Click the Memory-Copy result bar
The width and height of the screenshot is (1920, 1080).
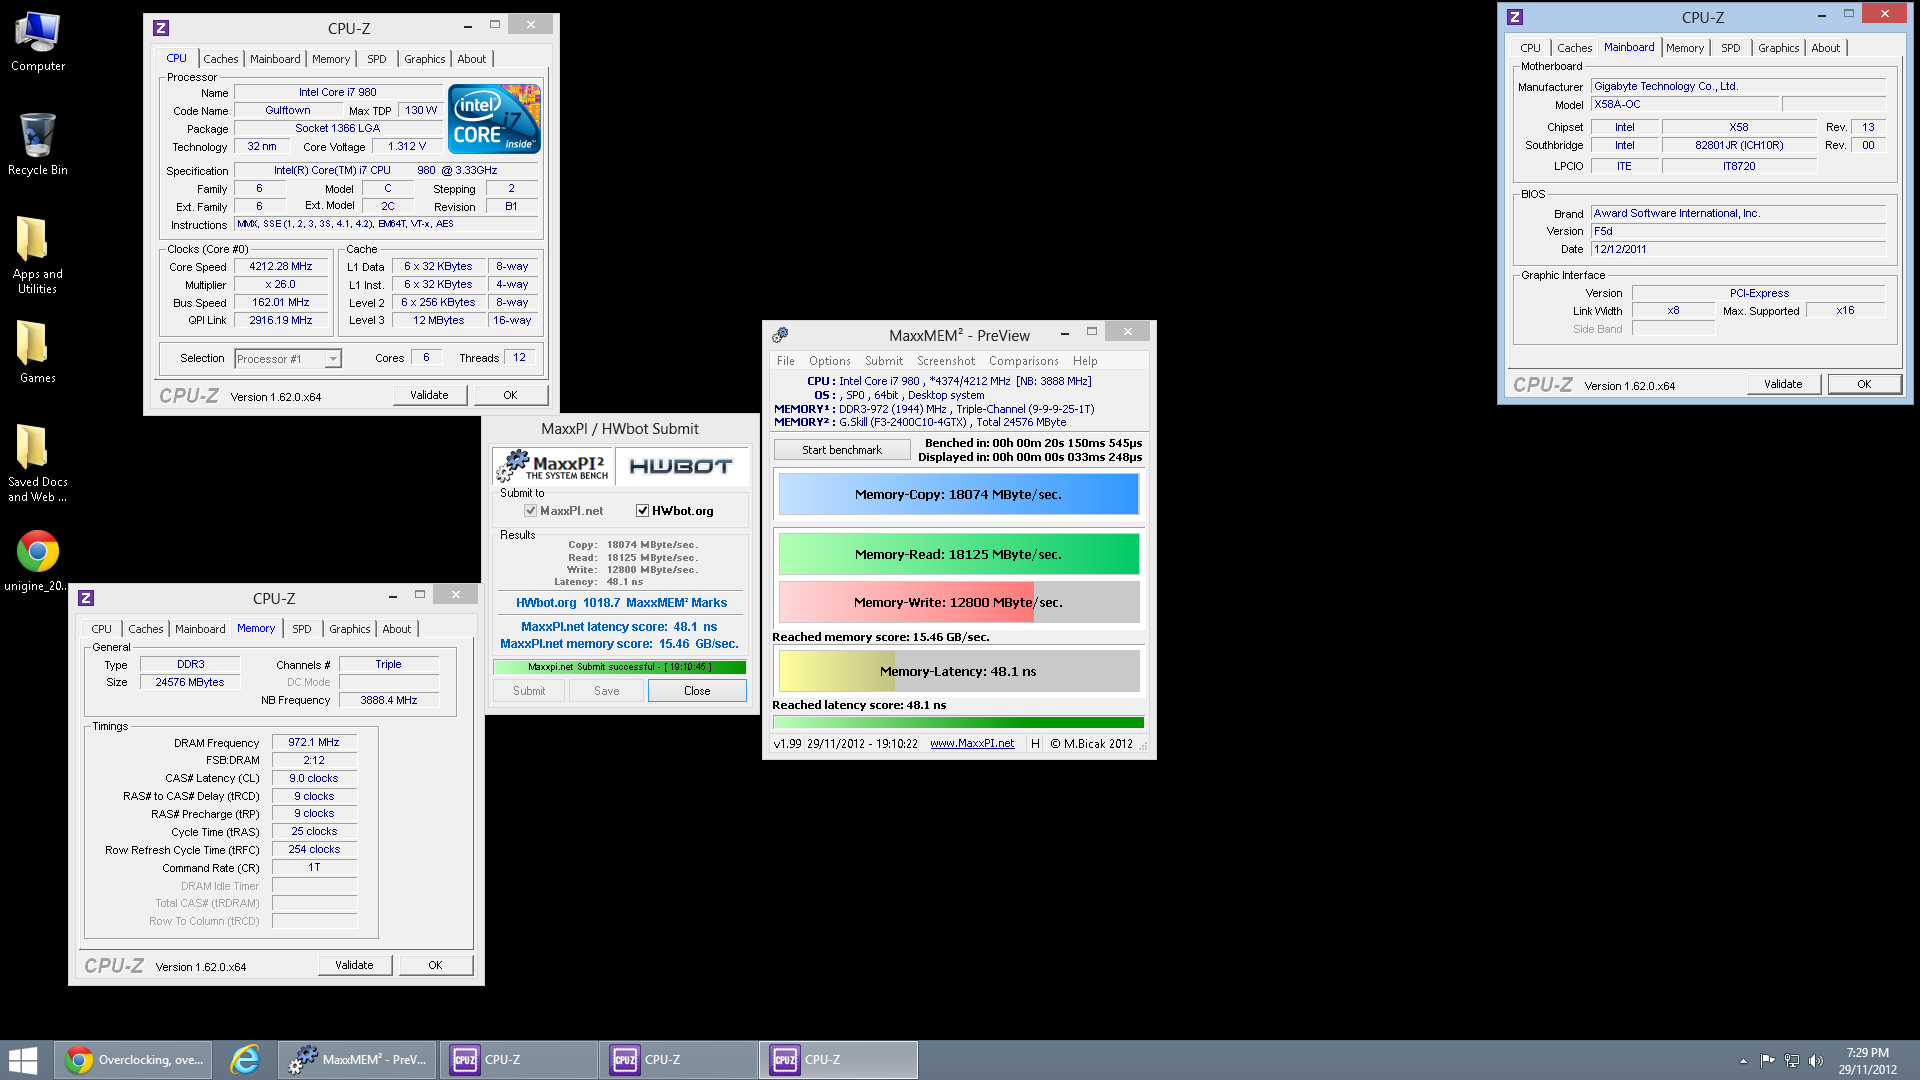[x=958, y=494]
